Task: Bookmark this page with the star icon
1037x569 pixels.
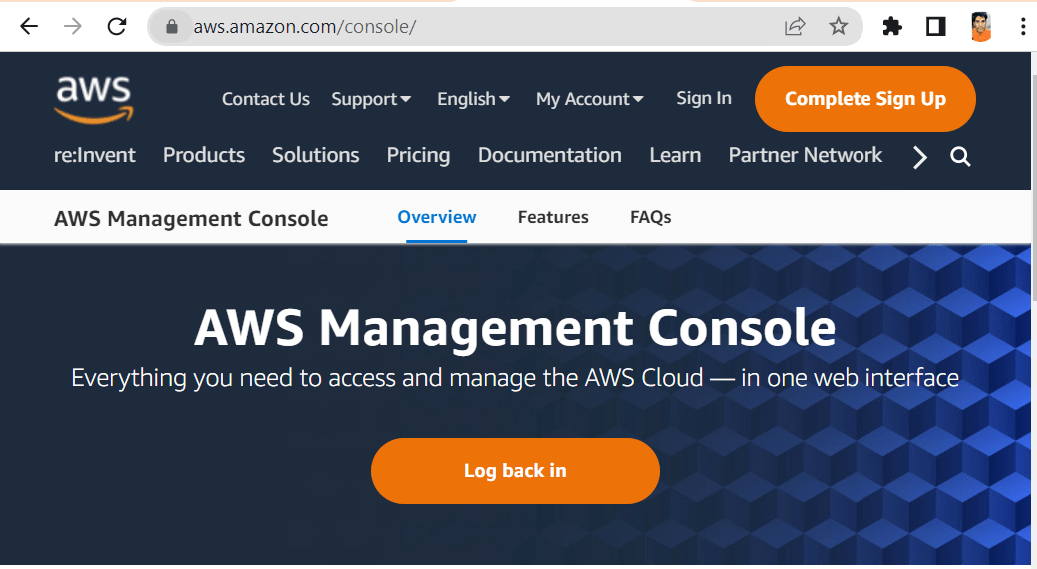Action: [x=838, y=27]
